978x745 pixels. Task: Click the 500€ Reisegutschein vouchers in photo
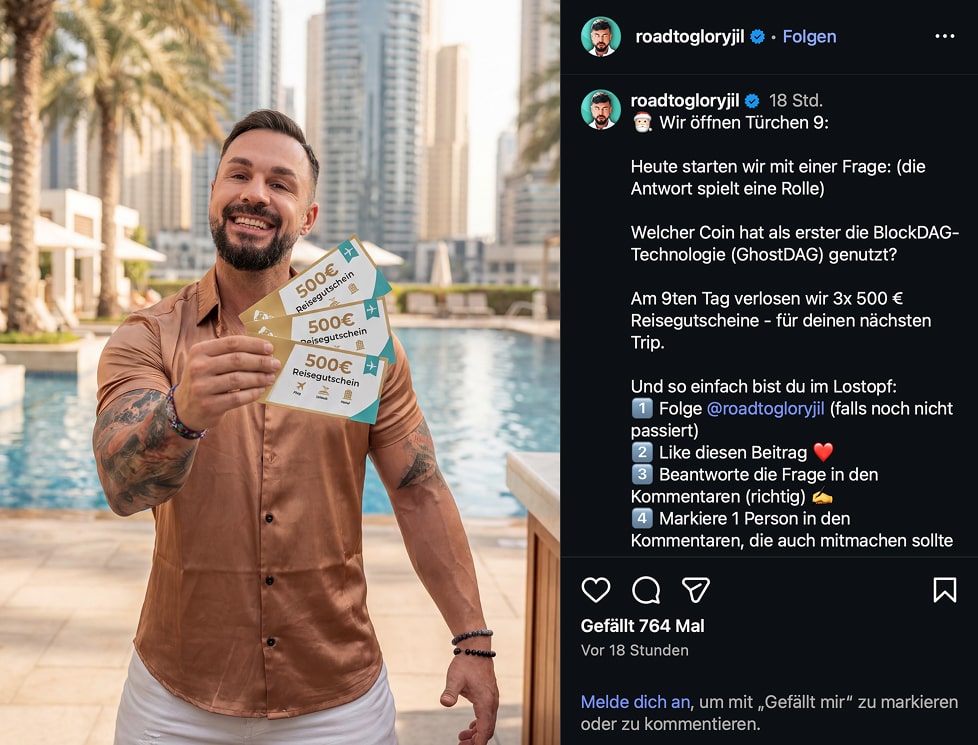point(319,331)
